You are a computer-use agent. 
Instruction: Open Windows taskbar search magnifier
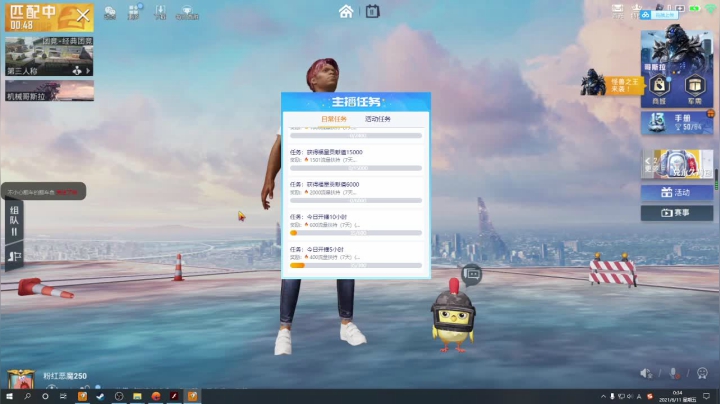pyautogui.click(x=27, y=396)
